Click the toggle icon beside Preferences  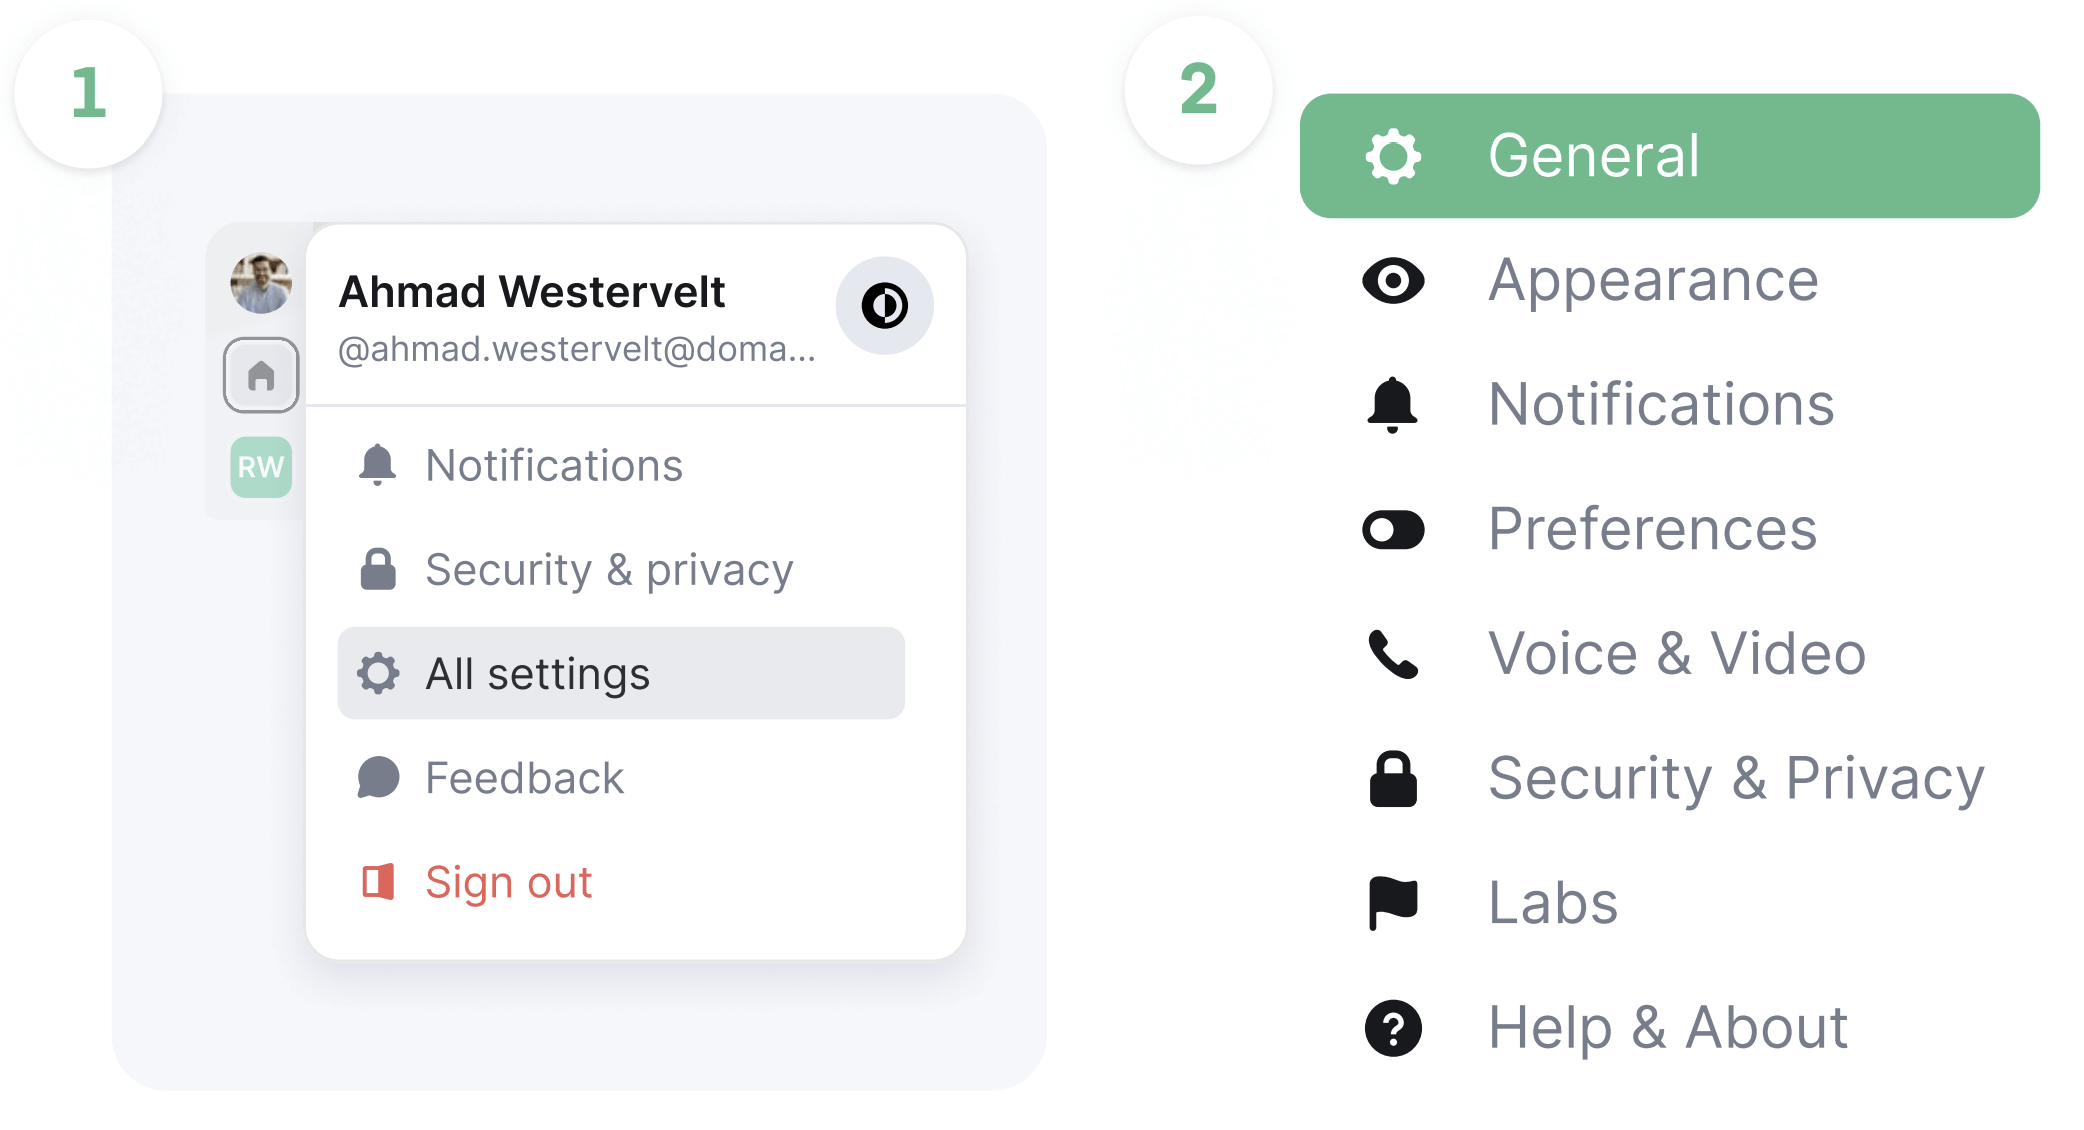pyautogui.click(x=1393, y=530)
